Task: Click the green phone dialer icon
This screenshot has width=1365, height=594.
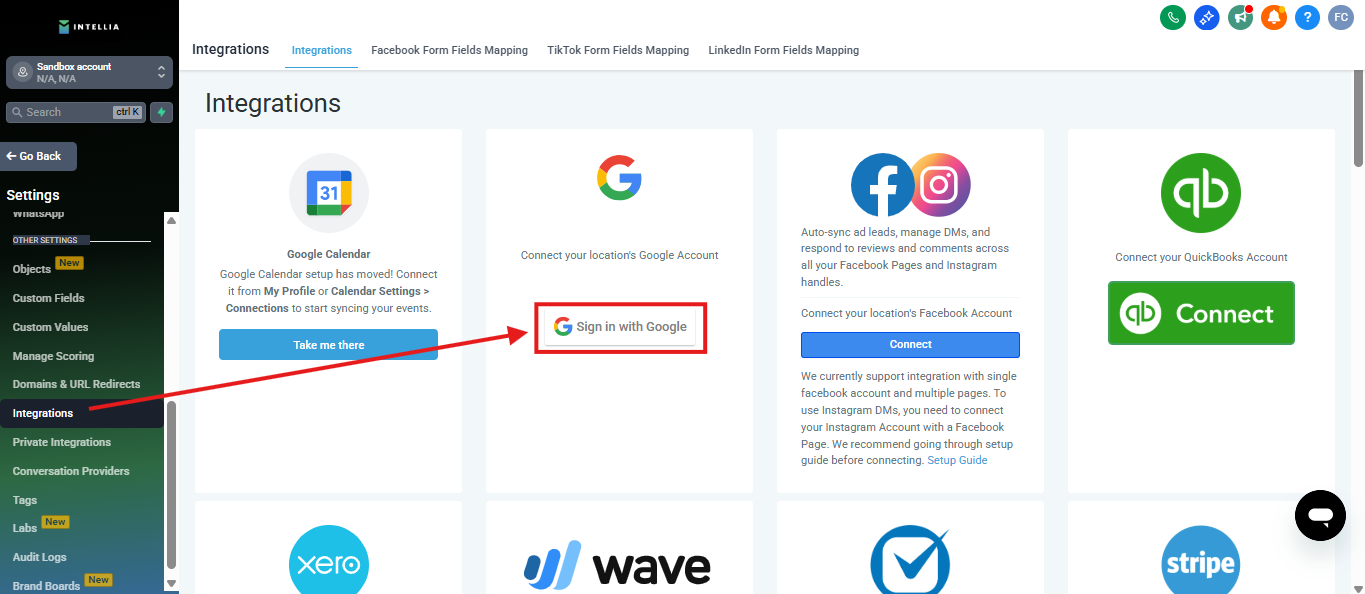Action: pos(1172,17)
